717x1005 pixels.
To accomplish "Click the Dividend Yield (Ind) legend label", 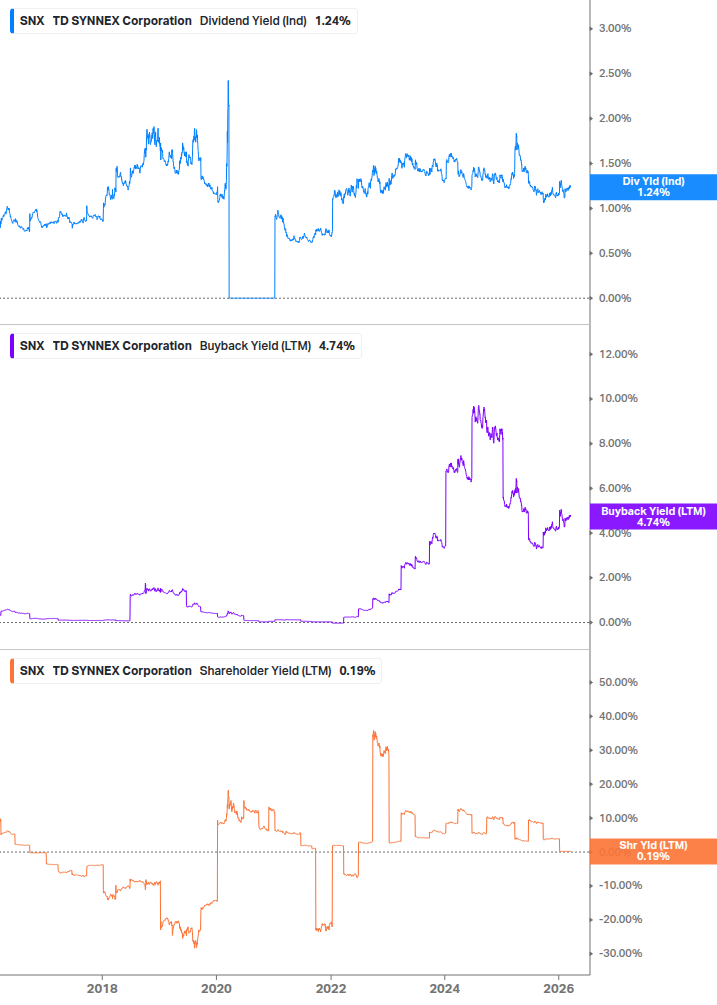I will coord(253,21).
